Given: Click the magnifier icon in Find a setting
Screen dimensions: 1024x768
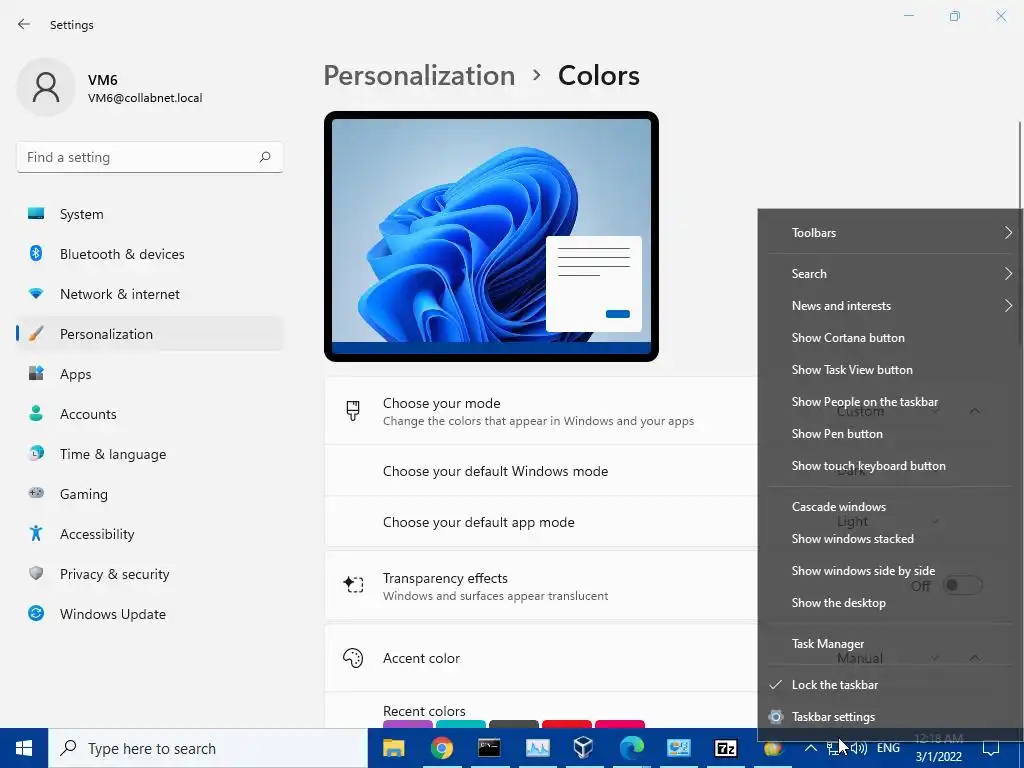Looking at the screenshot, I should tap(264, 157).
